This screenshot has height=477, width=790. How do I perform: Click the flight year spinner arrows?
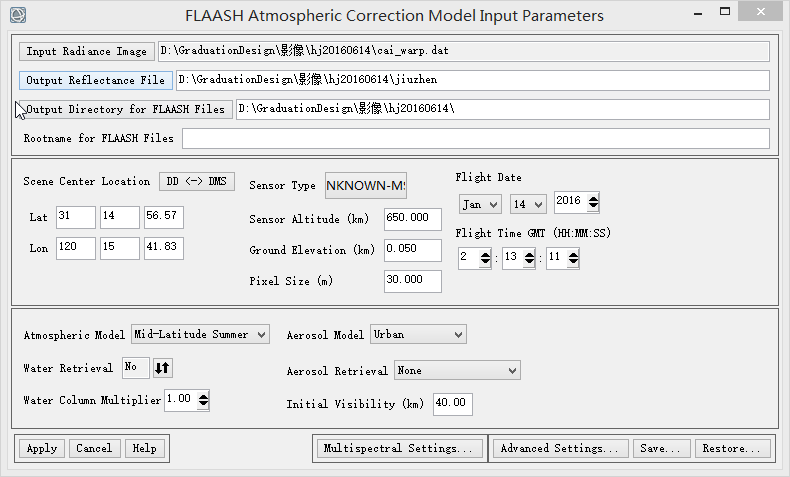click(x=593, y=202)
